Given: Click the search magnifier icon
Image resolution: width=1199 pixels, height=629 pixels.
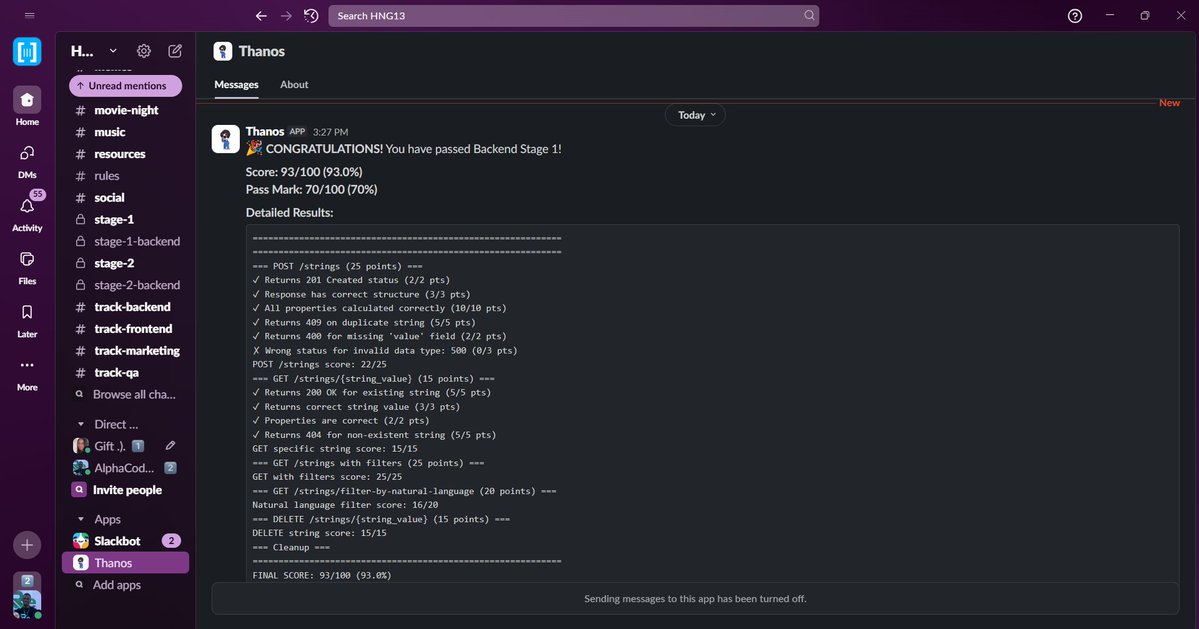Looking at the screenshot, I should tap(809, 15).
